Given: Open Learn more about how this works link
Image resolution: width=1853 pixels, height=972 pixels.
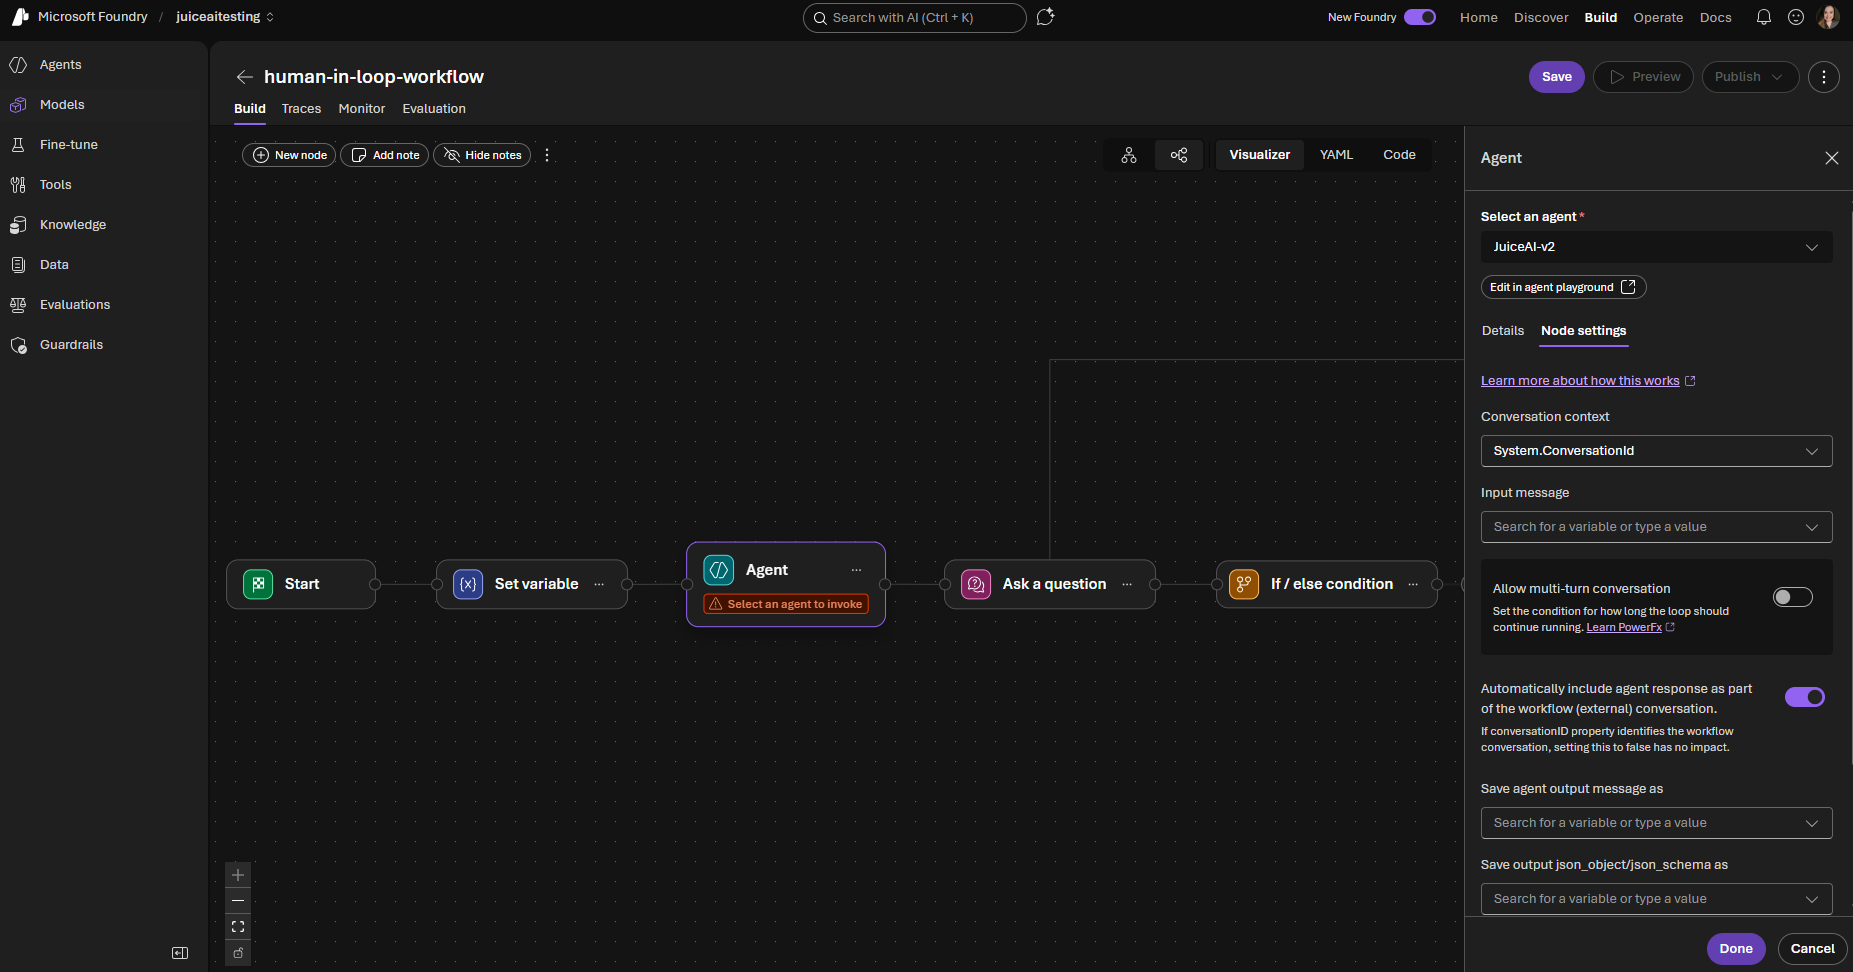Looking at the screenshot, I should (1580, 381).
